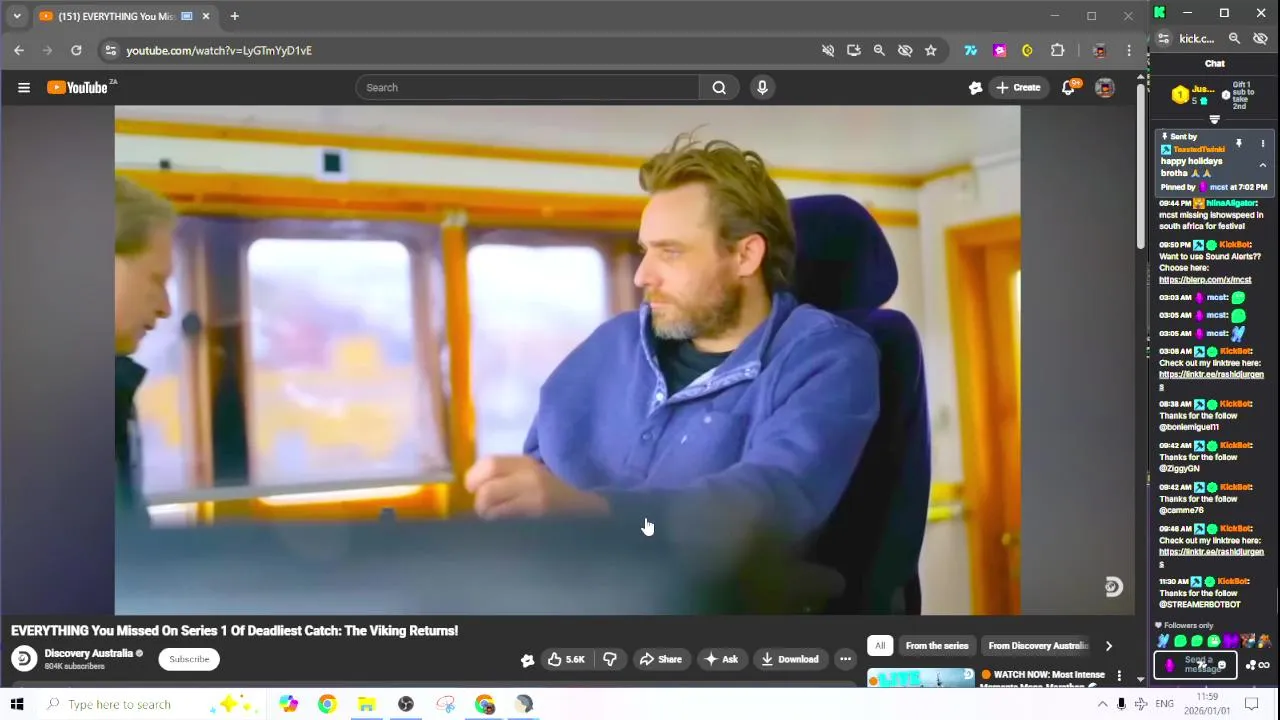Image resolution: width=1280 pixels, height=720 pixels.
Task: View site information in Chrome address bar
Action: (x=111, y=50)
